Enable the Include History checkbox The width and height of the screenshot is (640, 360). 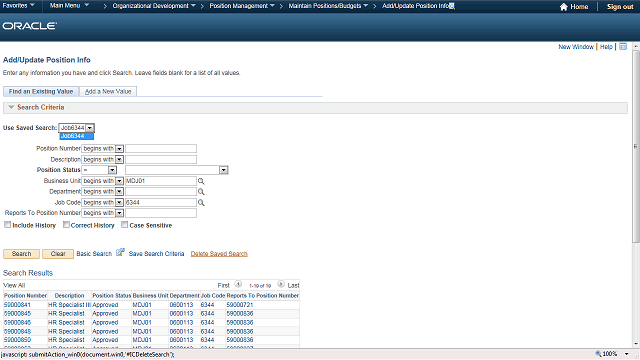pyautogui.click(x=7, y=224)
